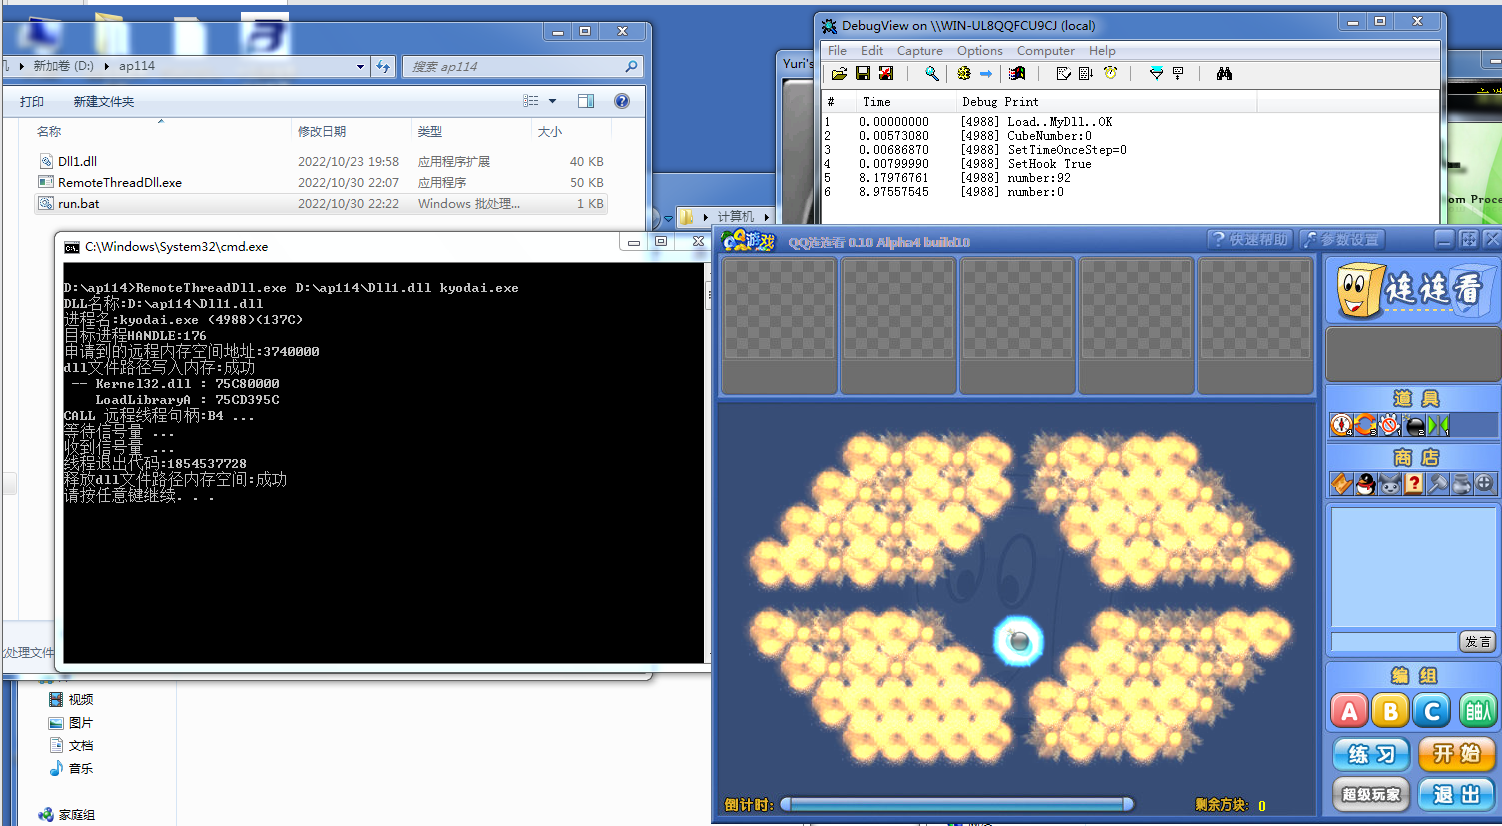Viewport: 1502px width, 826px height.
Task: Click the 练习 practice button
Action: (1371, 754)
